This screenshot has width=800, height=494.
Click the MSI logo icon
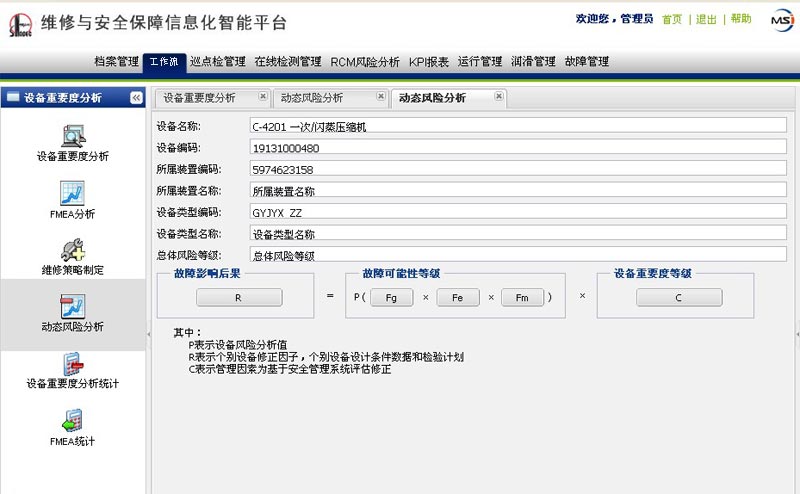click(781, 19)
